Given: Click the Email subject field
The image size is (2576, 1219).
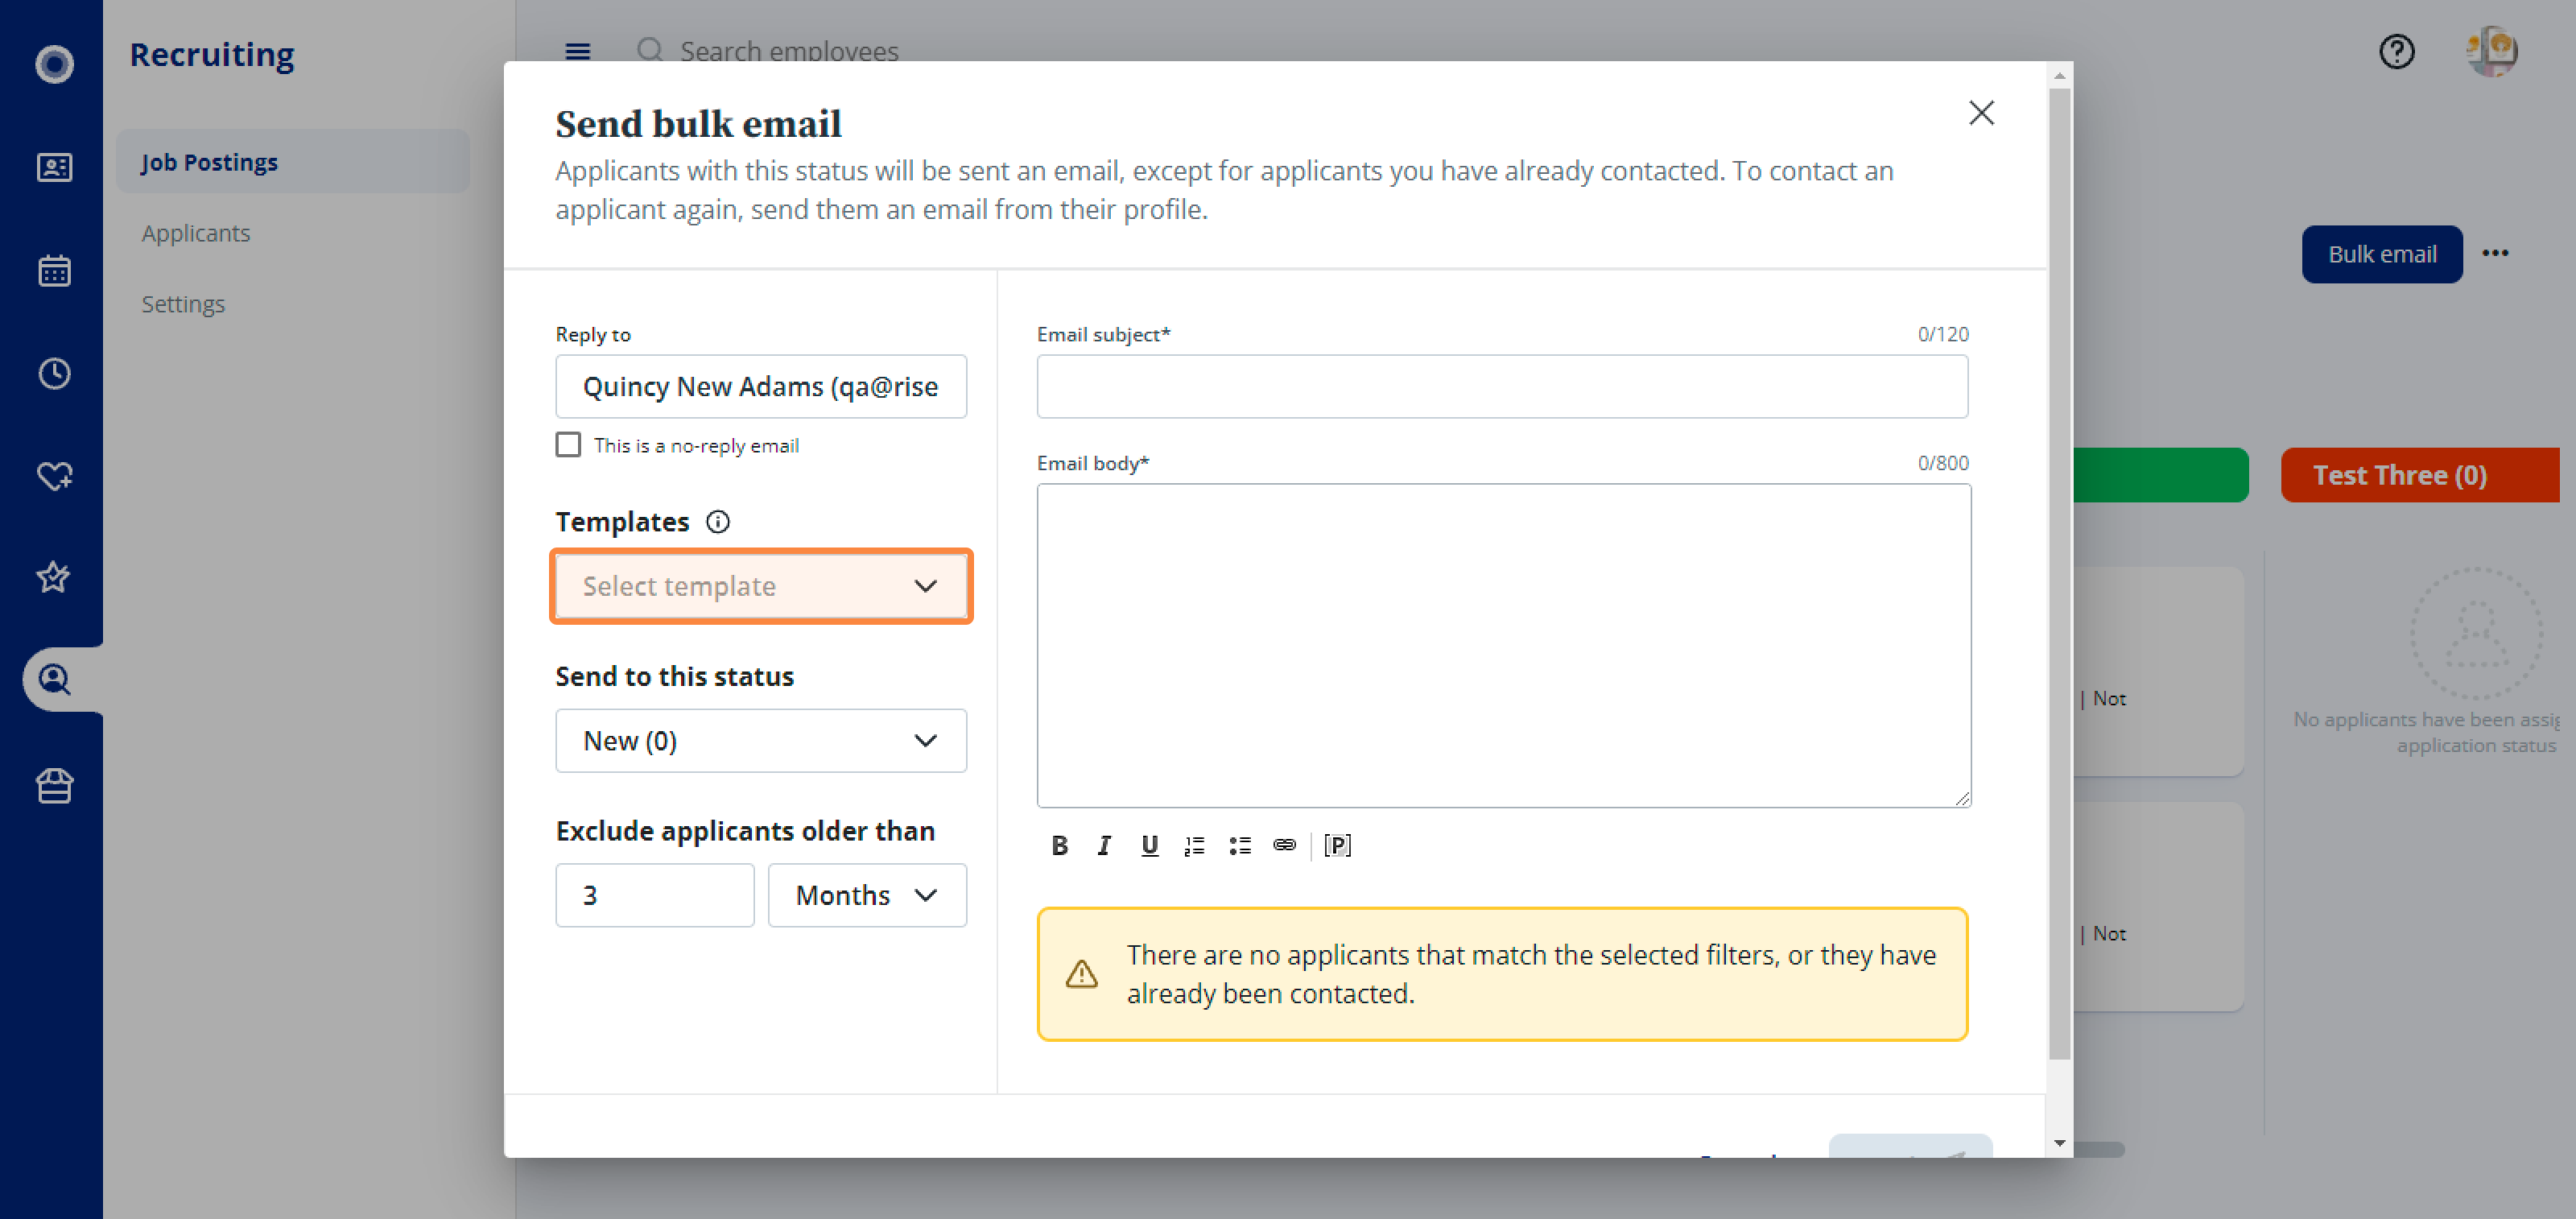Looking at the screenshot, I should coord(1502,386).
